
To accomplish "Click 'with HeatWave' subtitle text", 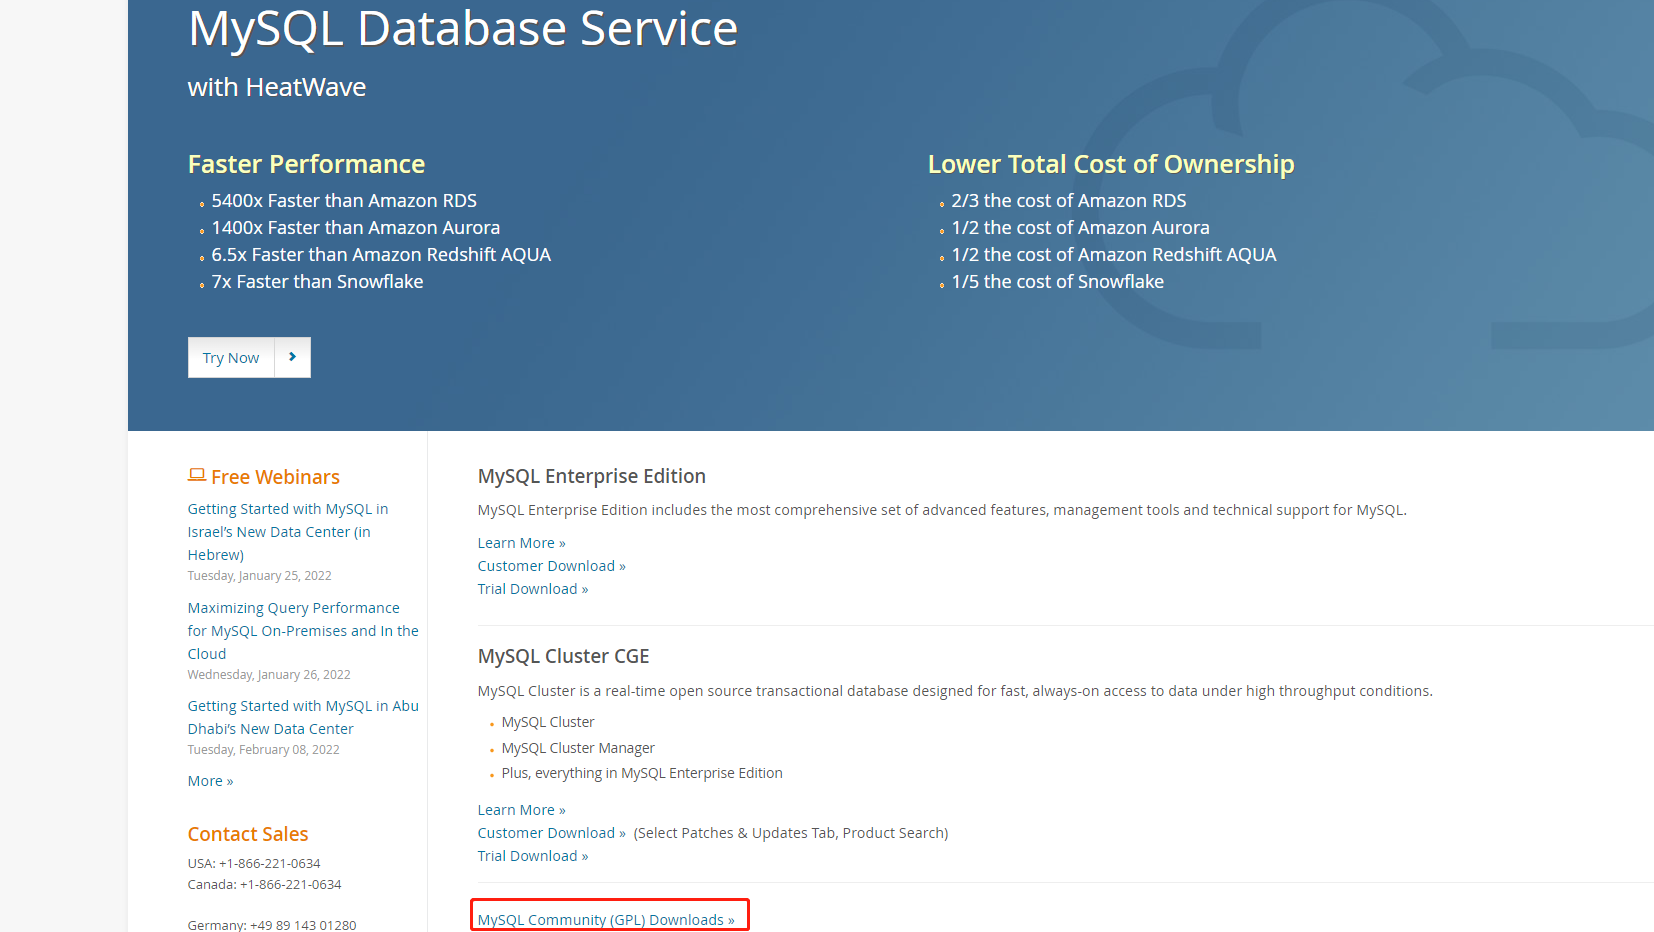I will 277,88.
